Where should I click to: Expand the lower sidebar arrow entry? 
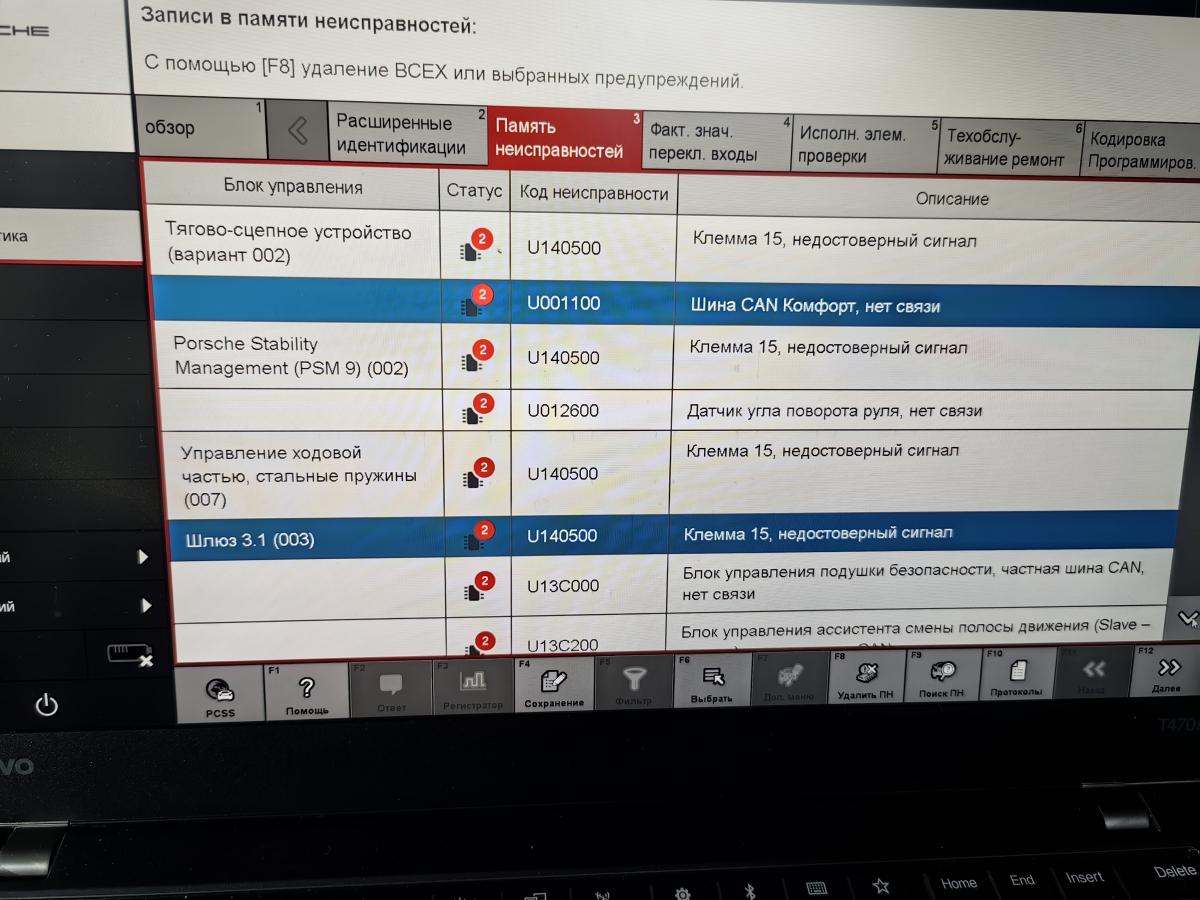point(146,605)
